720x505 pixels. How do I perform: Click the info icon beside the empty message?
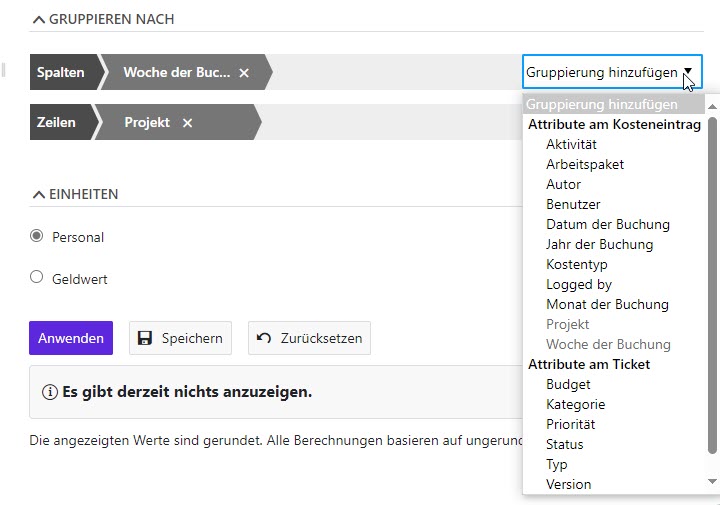(50, 392)
